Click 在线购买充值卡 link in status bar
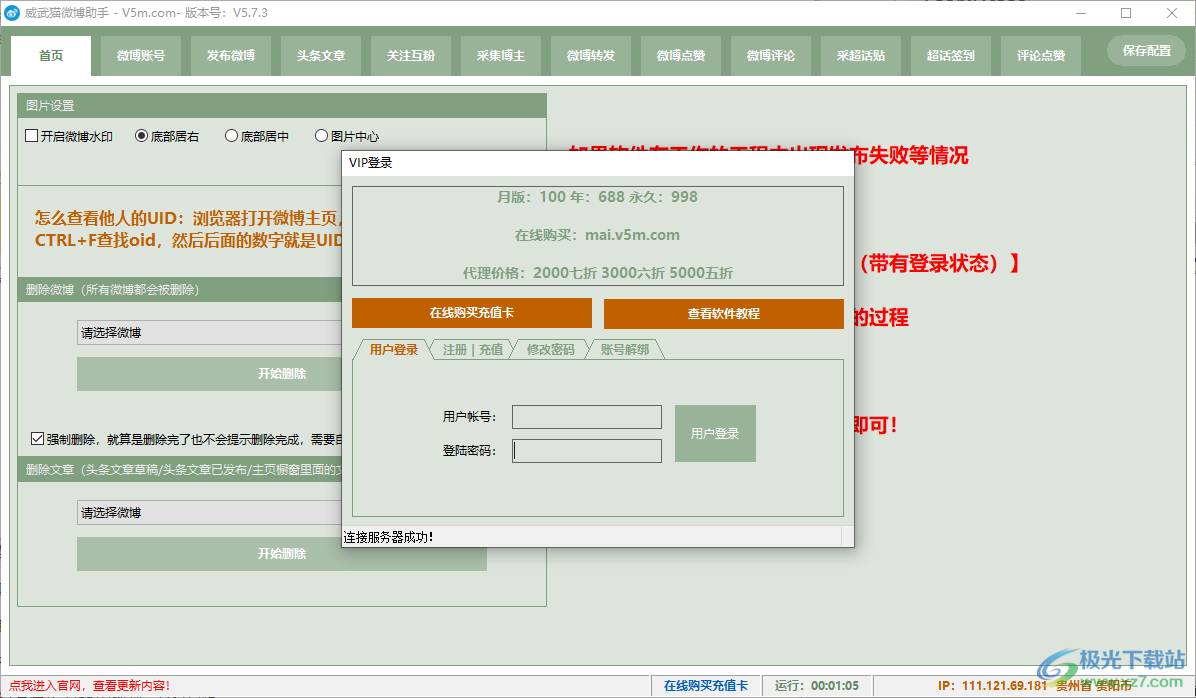 pyautogui.click(x=706, y=686)
